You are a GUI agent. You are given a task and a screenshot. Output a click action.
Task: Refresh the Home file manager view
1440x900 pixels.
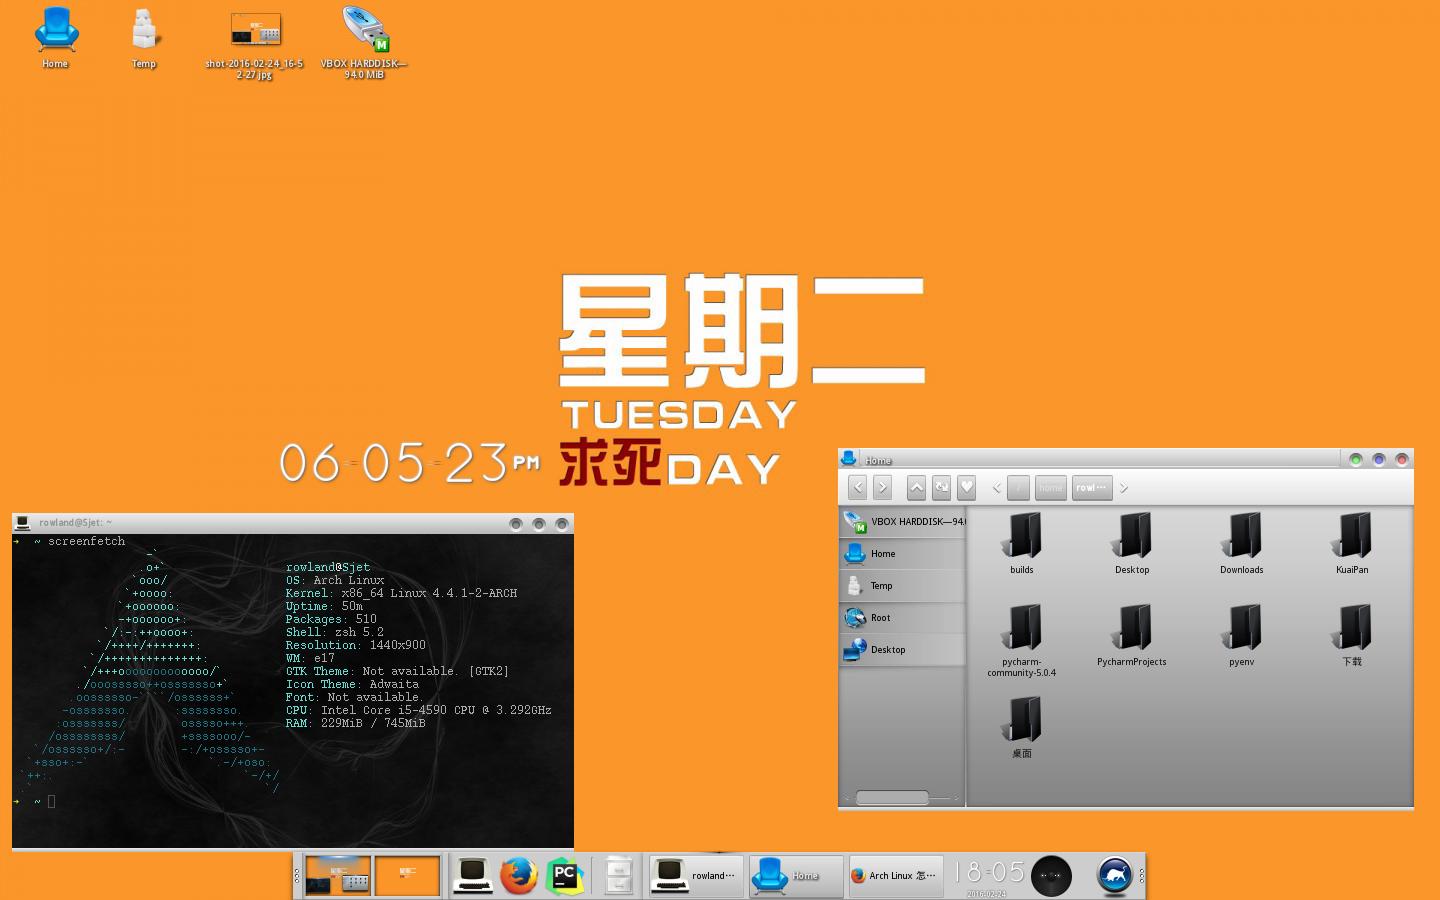941,487
